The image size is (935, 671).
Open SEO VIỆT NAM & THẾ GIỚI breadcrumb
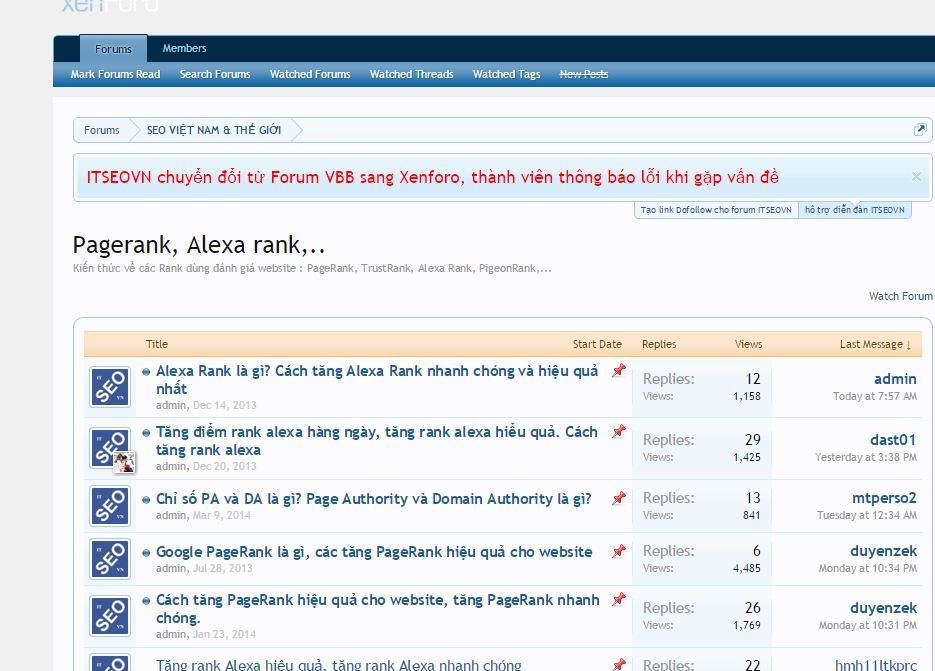point(214,130)
